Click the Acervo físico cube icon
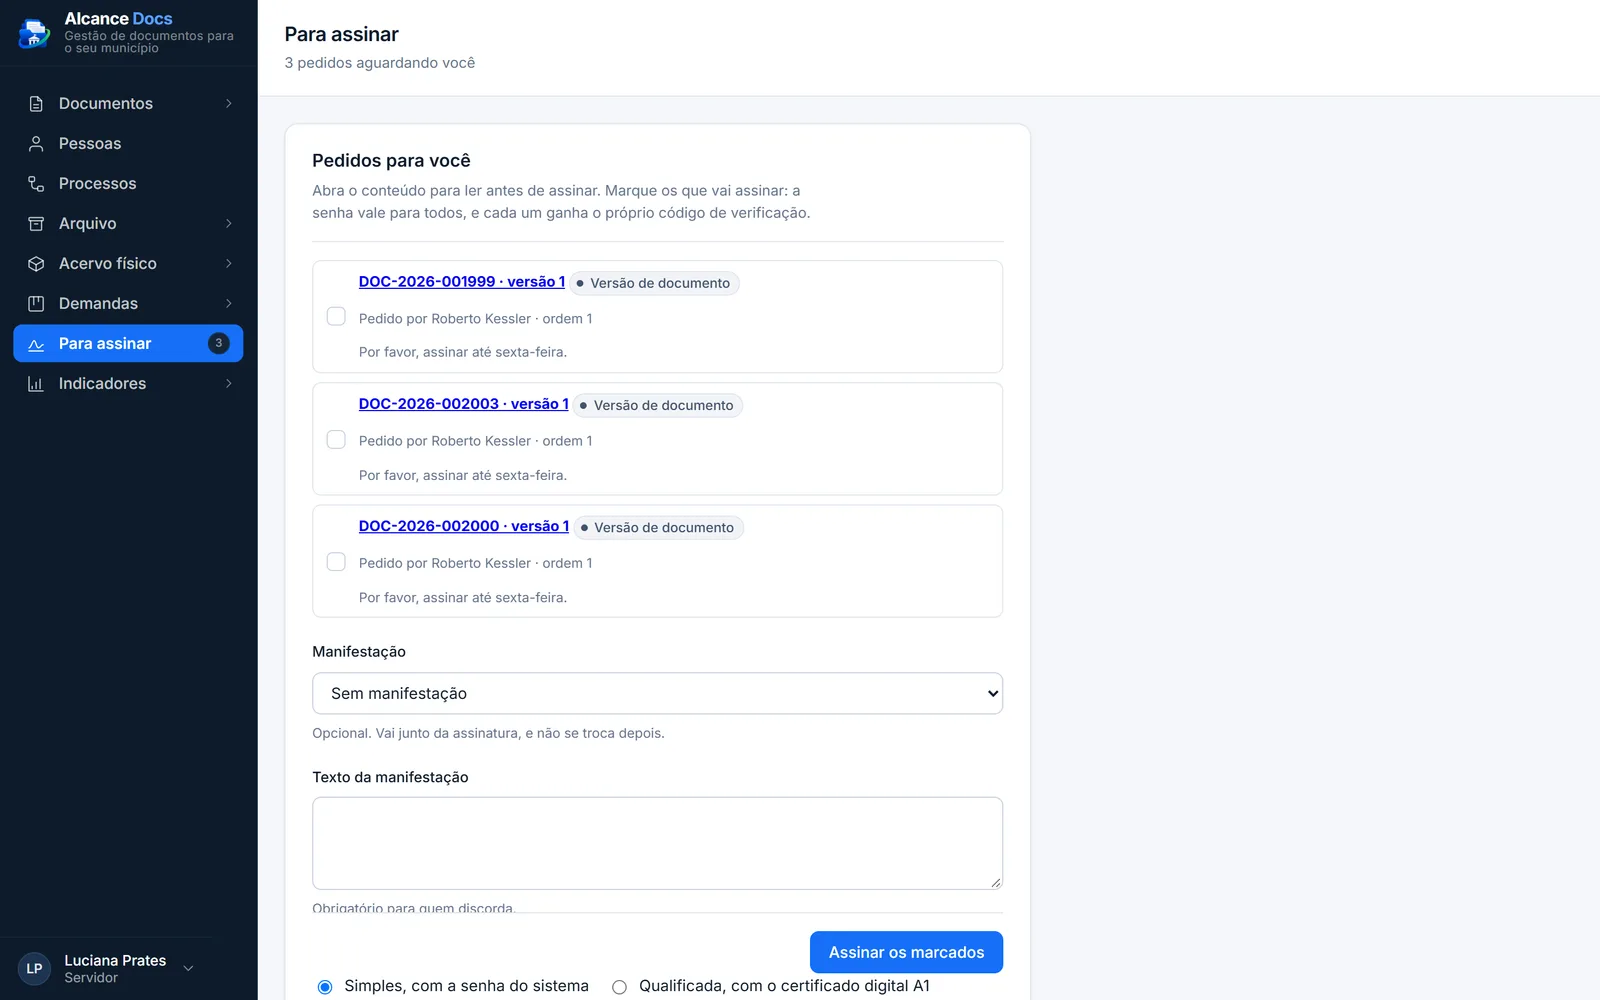This screenshot has width=1600, height=1000. [x=36, y=264]
